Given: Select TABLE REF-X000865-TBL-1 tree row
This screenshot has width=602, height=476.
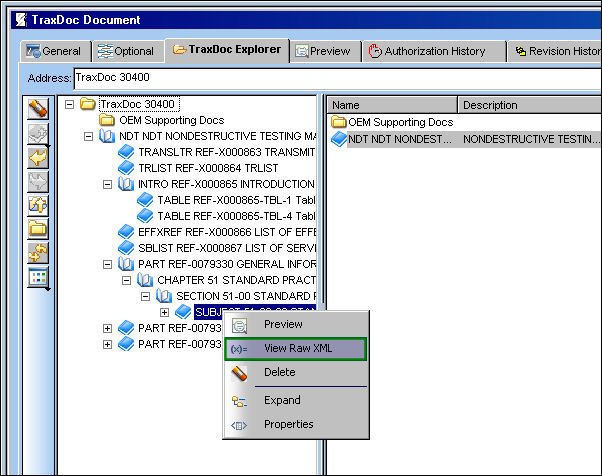Looking at the screenshot, I should tap(227, 200).
